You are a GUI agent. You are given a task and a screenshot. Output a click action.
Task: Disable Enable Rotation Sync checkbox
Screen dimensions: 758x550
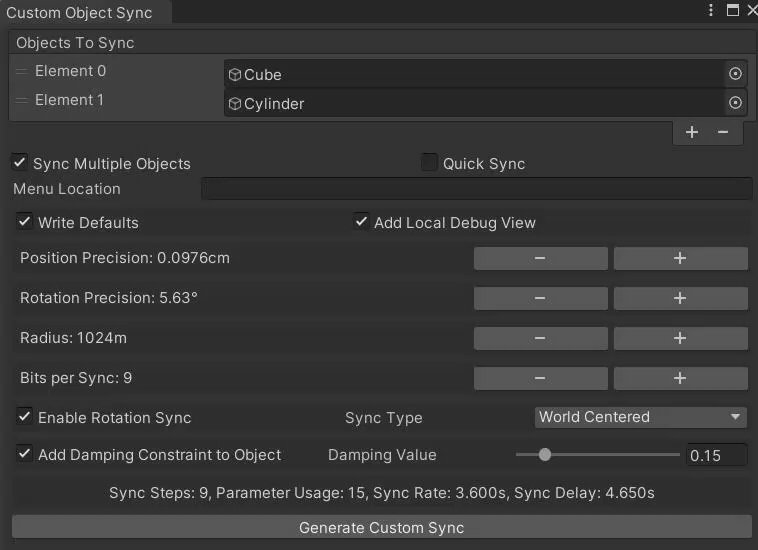[24, 416]
